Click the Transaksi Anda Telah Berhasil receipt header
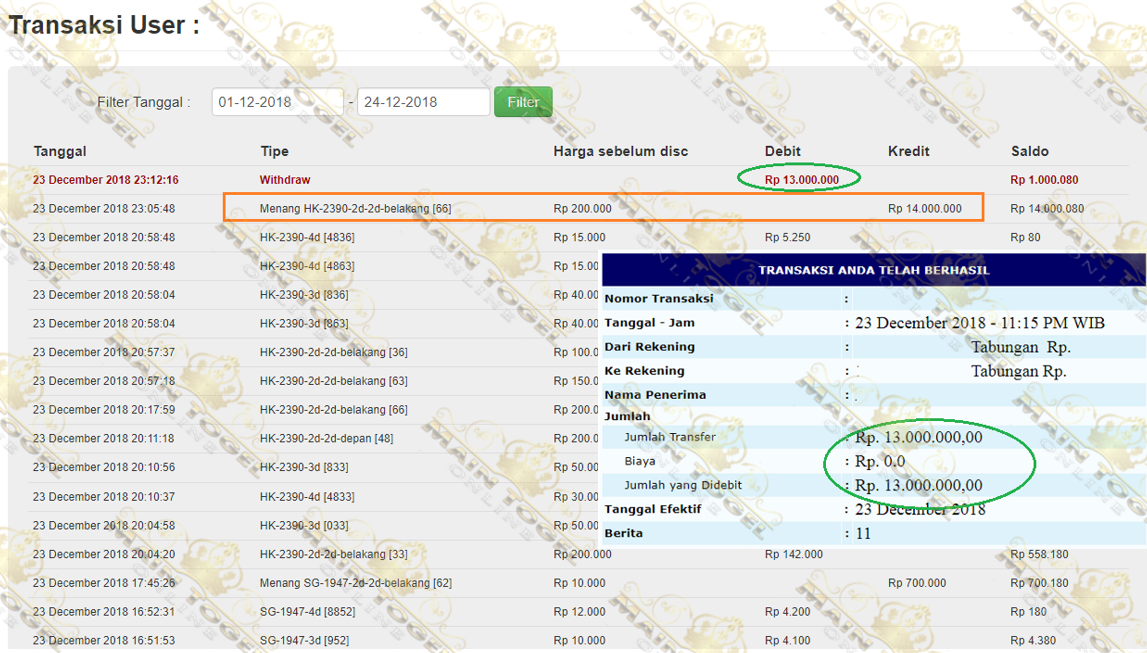 click(873, 270)
